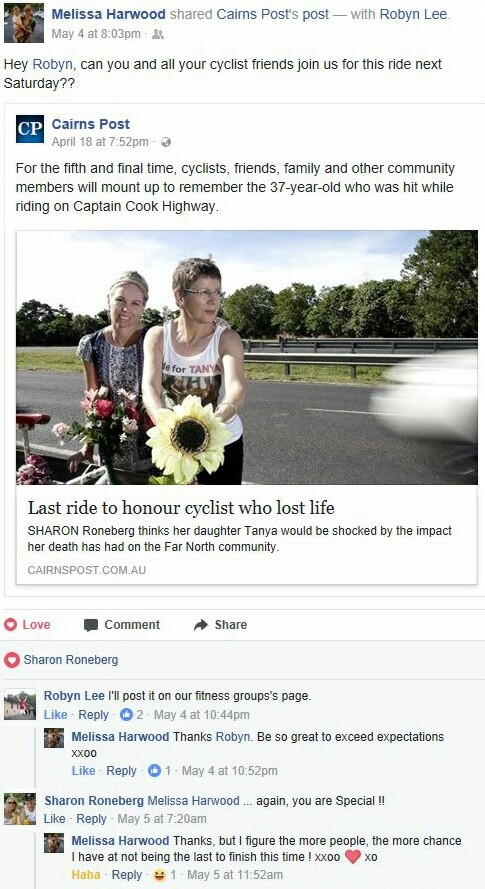Screen dimensions: 485x889
Task: Open Melissa Harwood's profile picture in post header
Action: 24,23
